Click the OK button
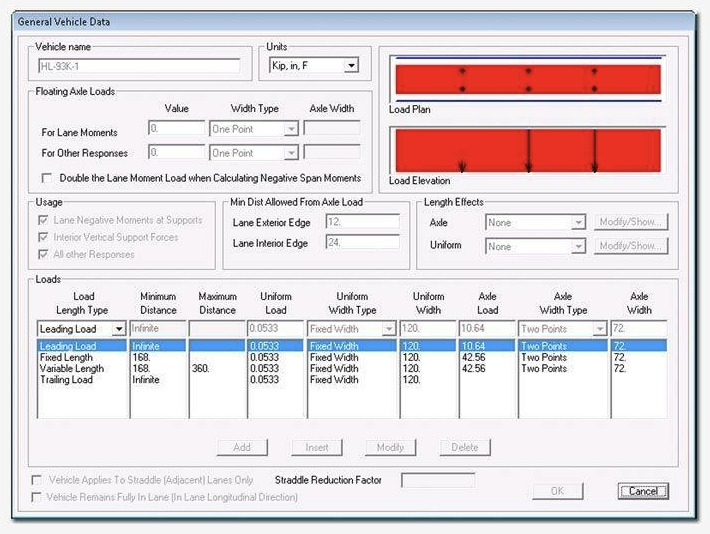Screen dimensions: 710x534 [x=557, y=491]
